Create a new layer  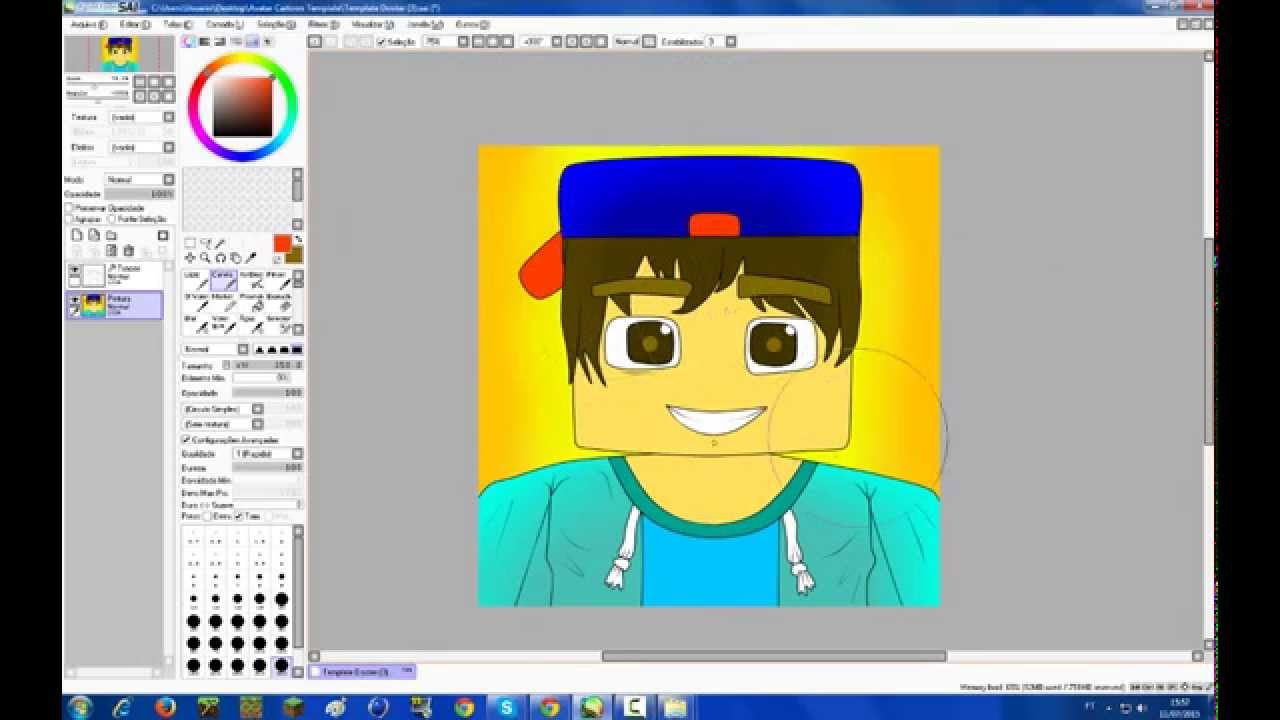point(76,235)
